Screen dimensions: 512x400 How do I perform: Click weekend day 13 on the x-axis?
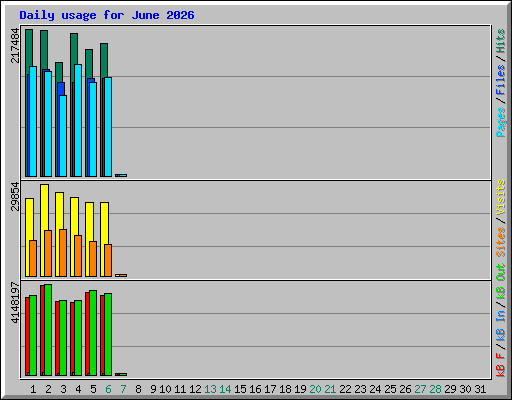tap(210, 389)
